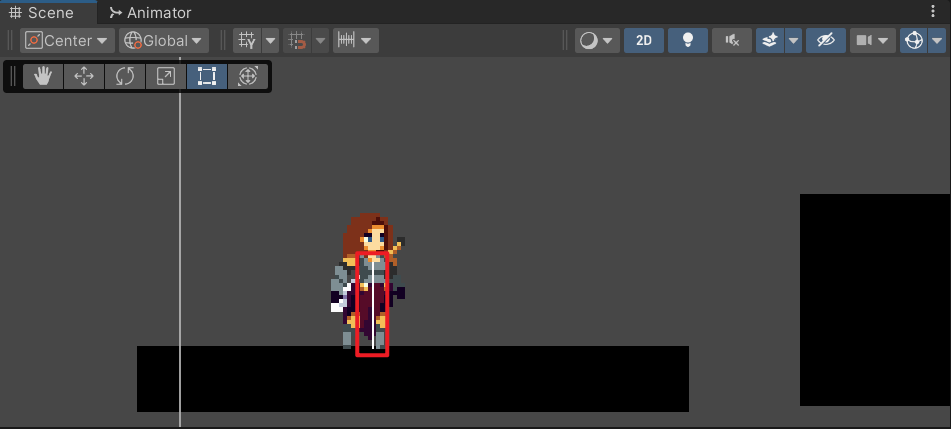Toggle scene visibility eye icon
The image size is (951, 429).
825,41
